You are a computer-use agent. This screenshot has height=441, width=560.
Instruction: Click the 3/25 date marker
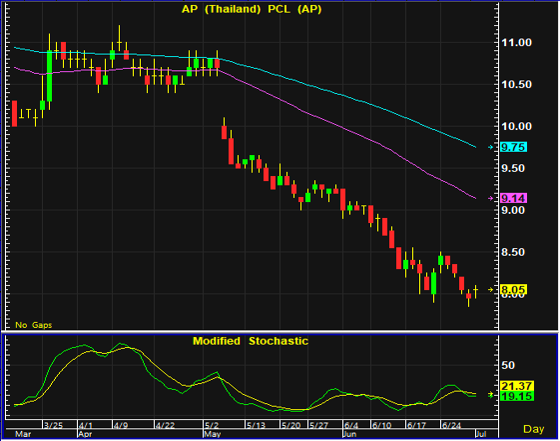point(53,425)
